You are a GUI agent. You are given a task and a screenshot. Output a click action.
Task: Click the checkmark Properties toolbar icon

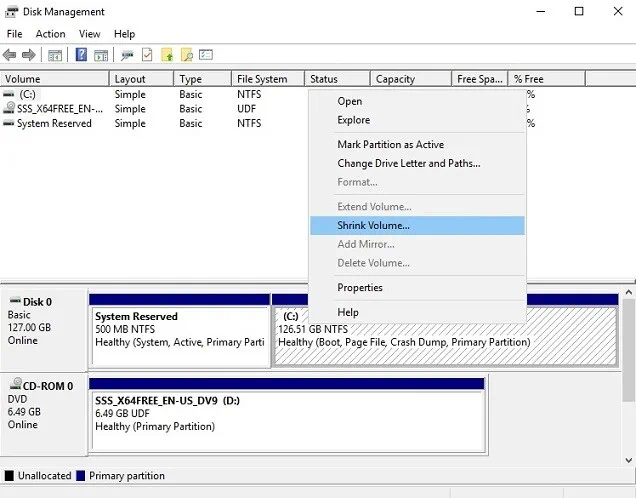pos(147,55)
